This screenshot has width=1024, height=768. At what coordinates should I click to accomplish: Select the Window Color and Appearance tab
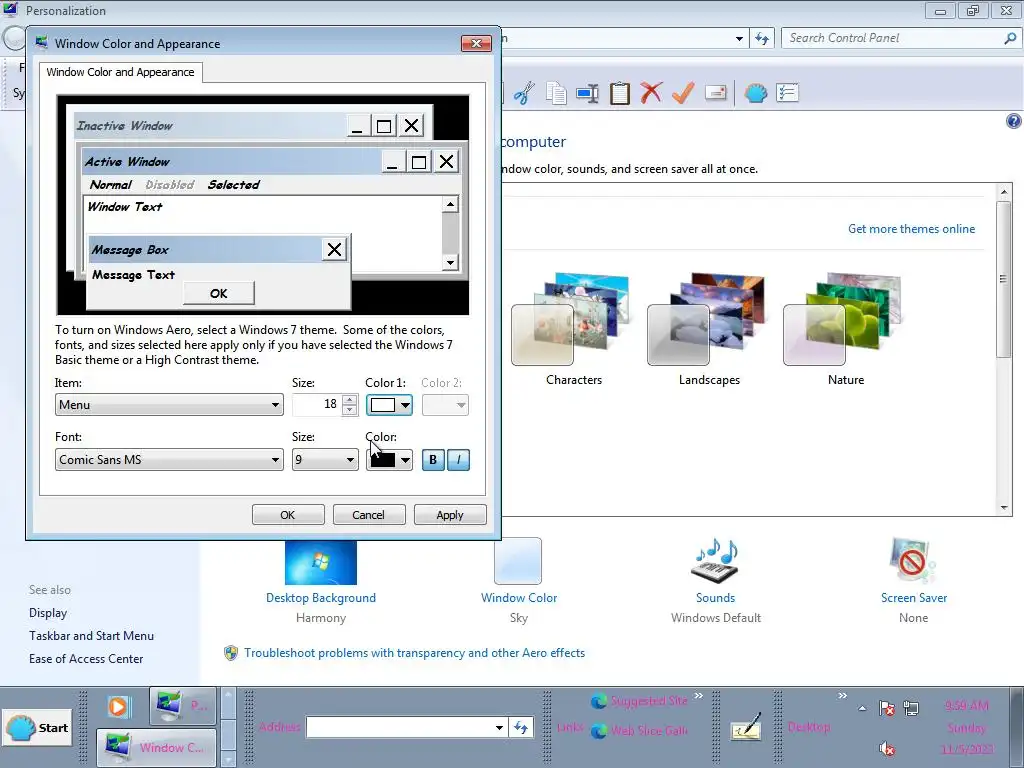coord(120,72)
